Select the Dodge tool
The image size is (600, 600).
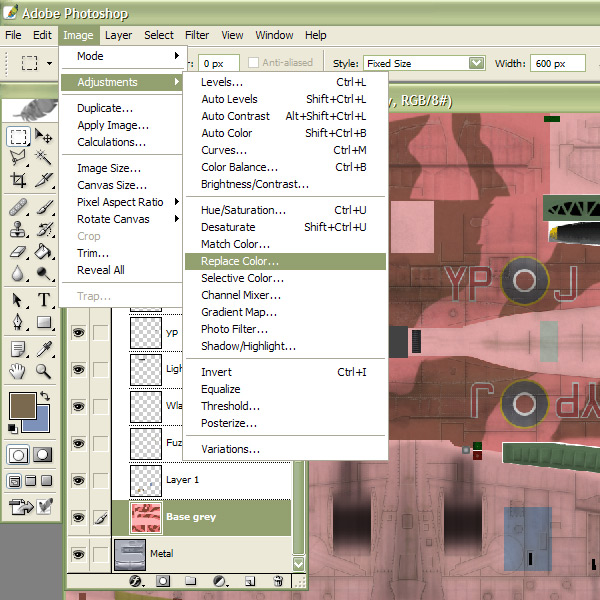43,273
